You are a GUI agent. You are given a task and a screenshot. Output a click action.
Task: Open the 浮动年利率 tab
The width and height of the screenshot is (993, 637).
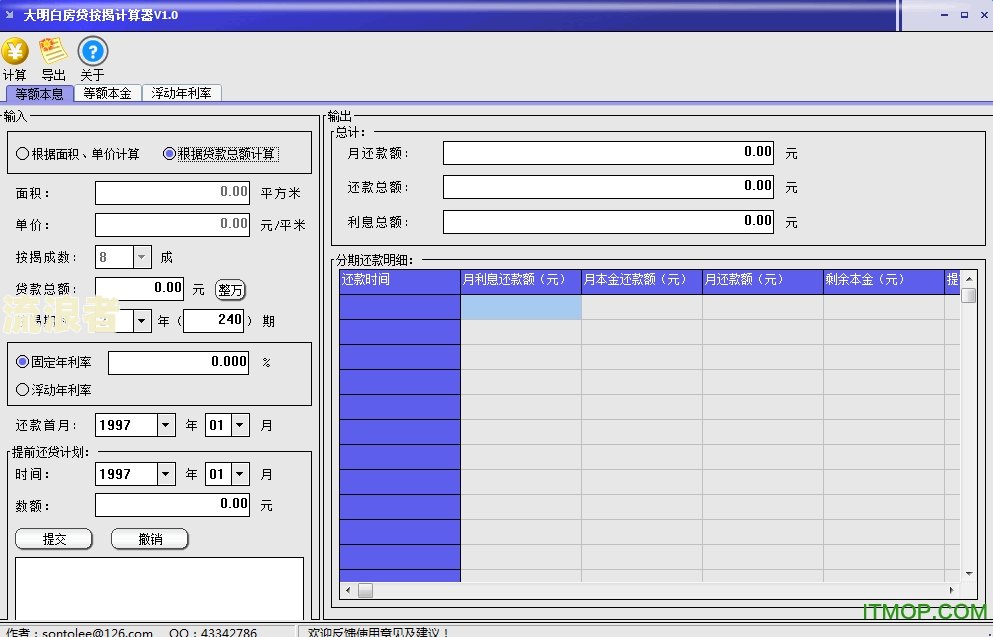[x=181, y=93]
